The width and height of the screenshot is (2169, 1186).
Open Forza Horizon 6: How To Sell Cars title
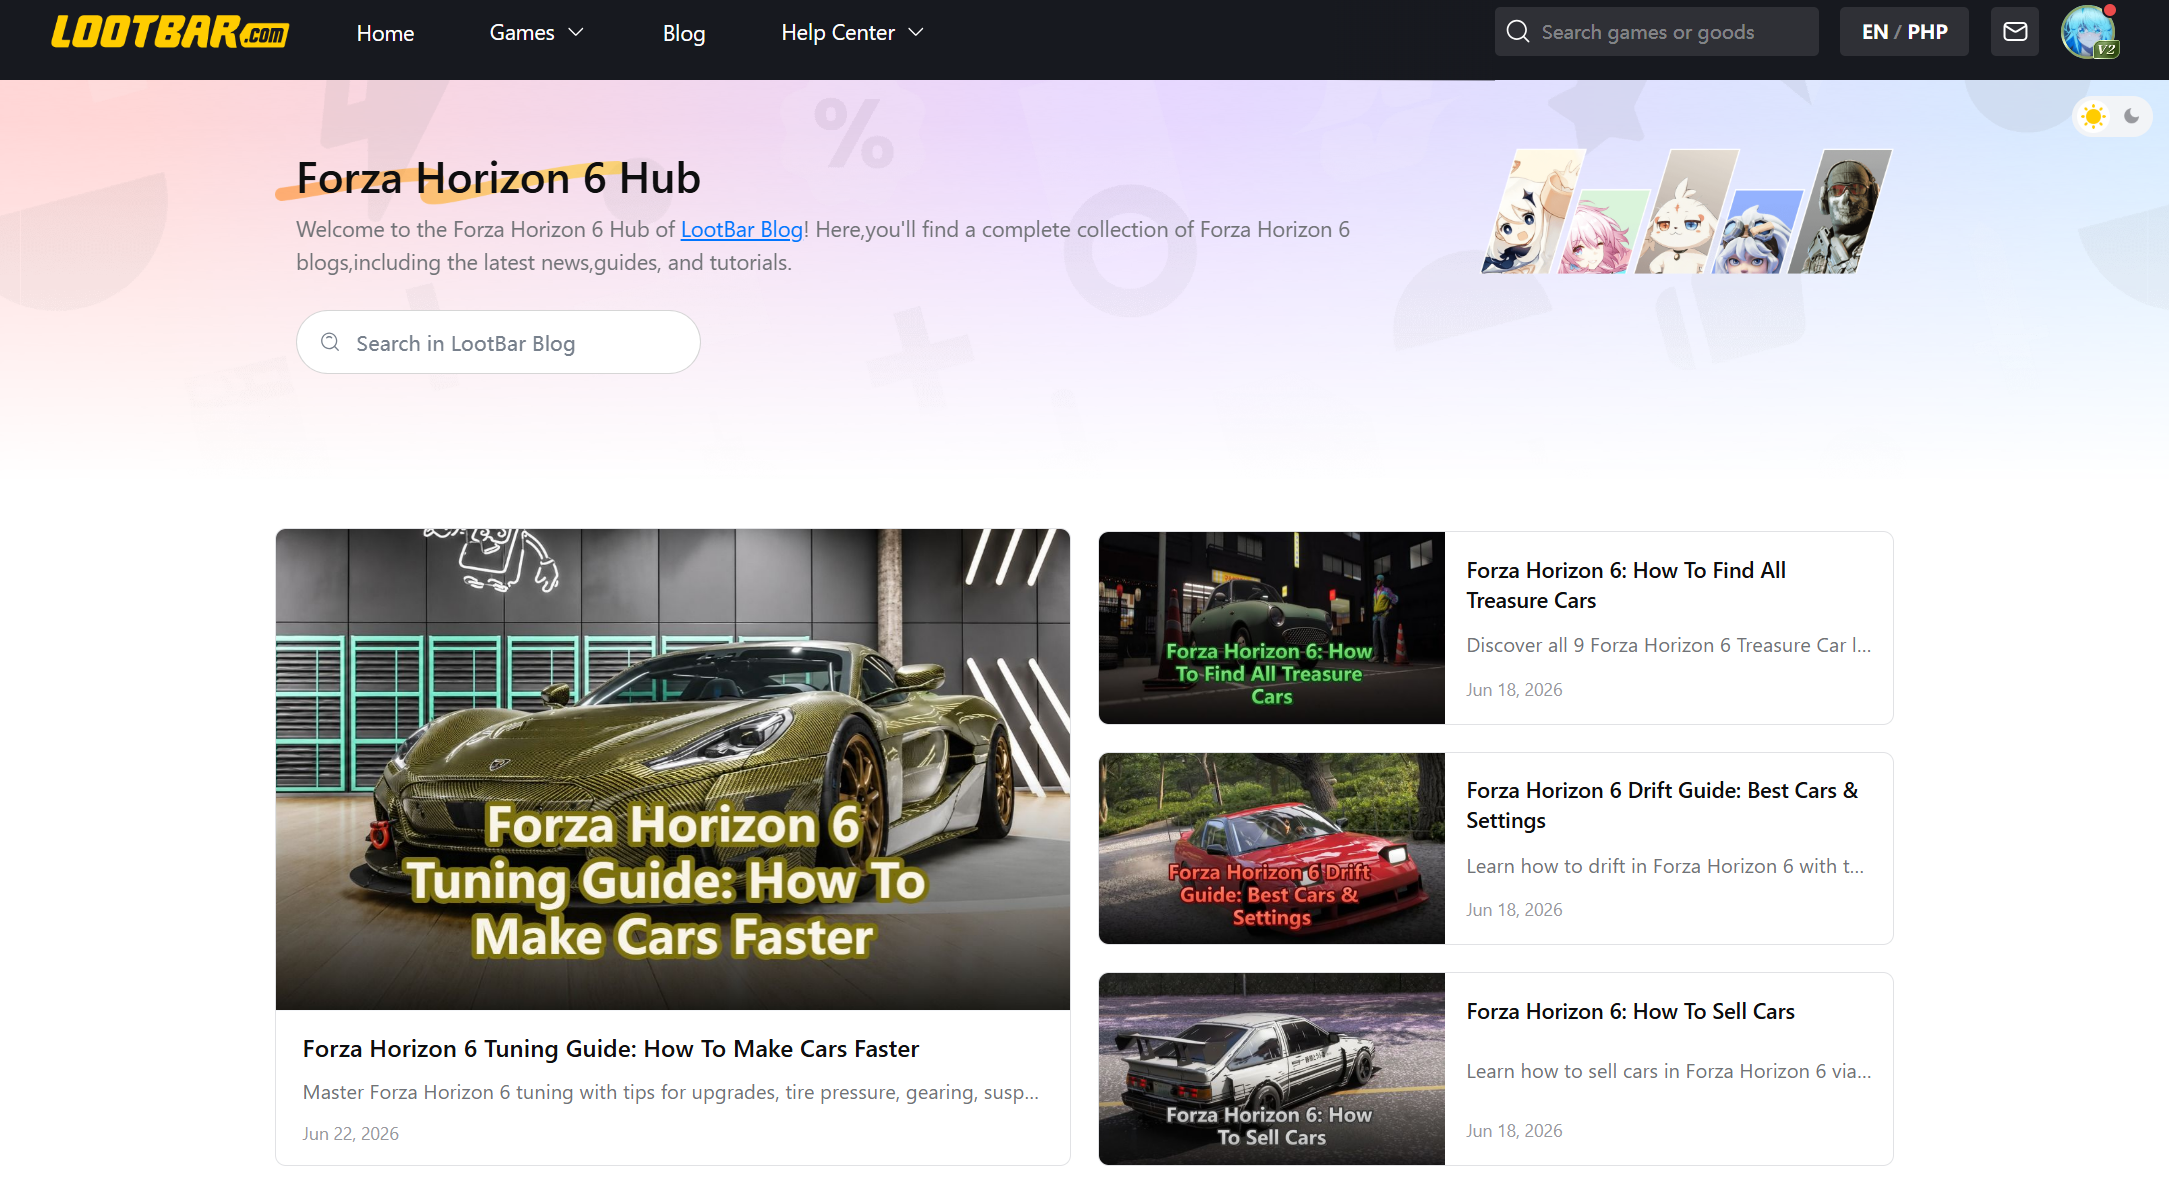point(1631,1012)
